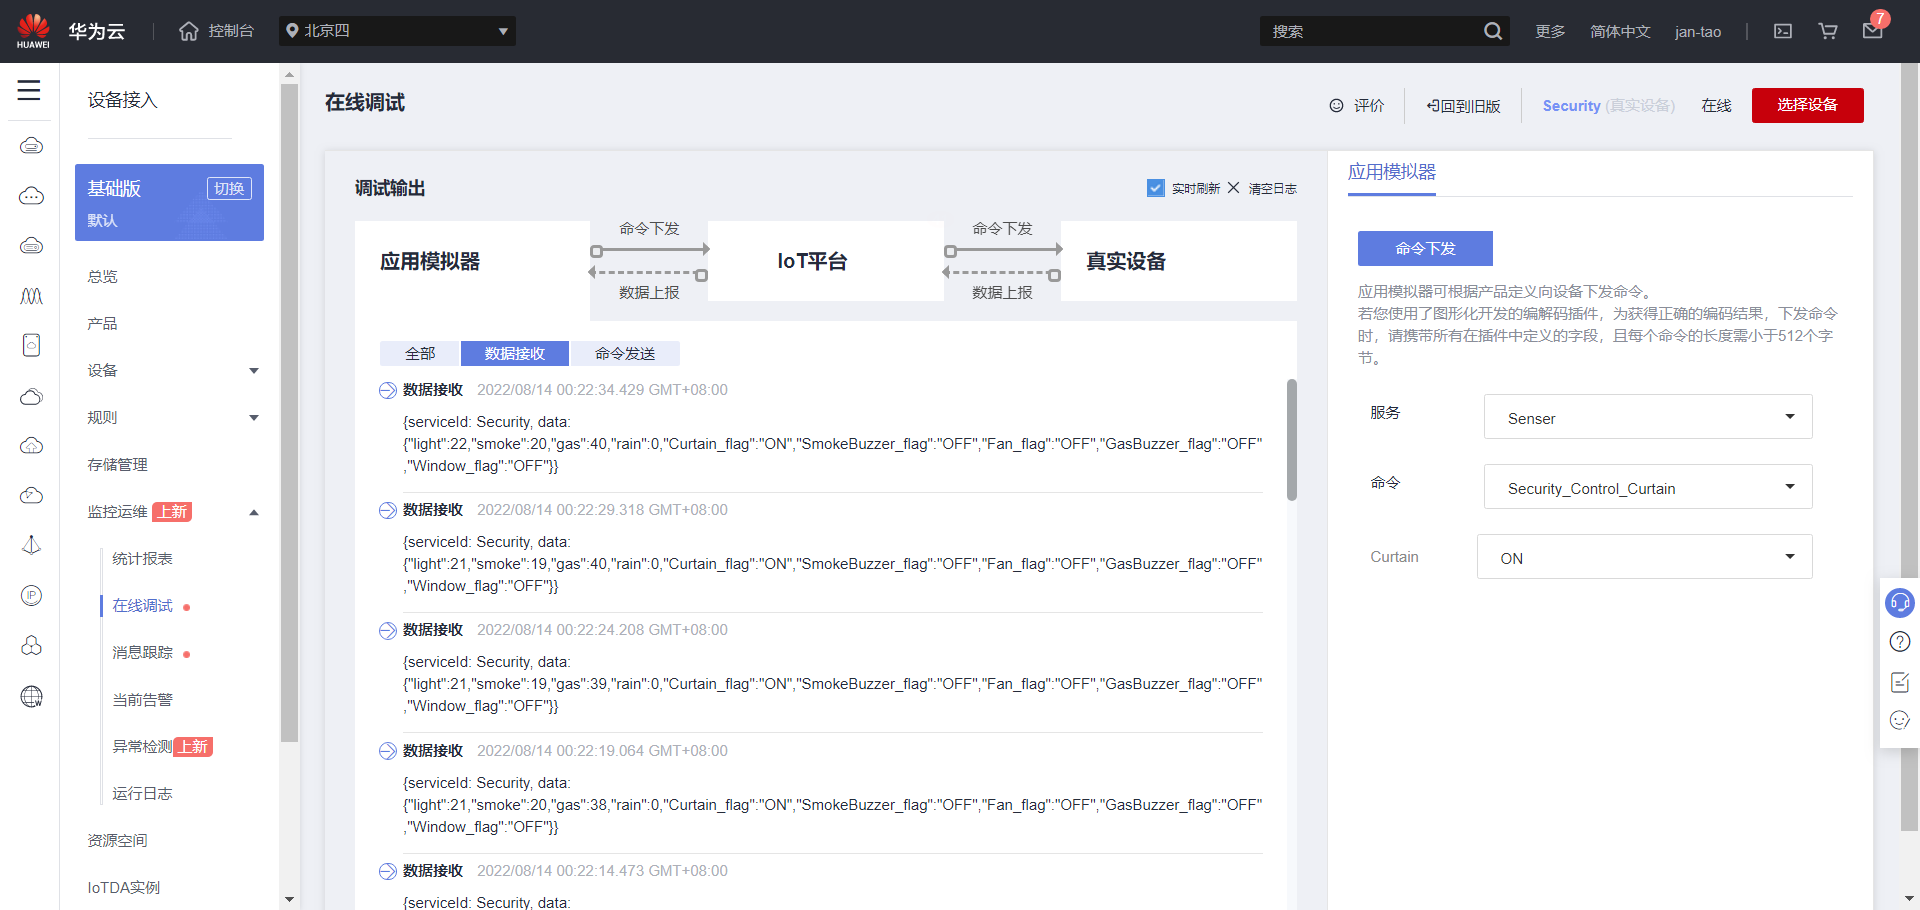Click the 切换 edition switch button

(x=229, y=188)
